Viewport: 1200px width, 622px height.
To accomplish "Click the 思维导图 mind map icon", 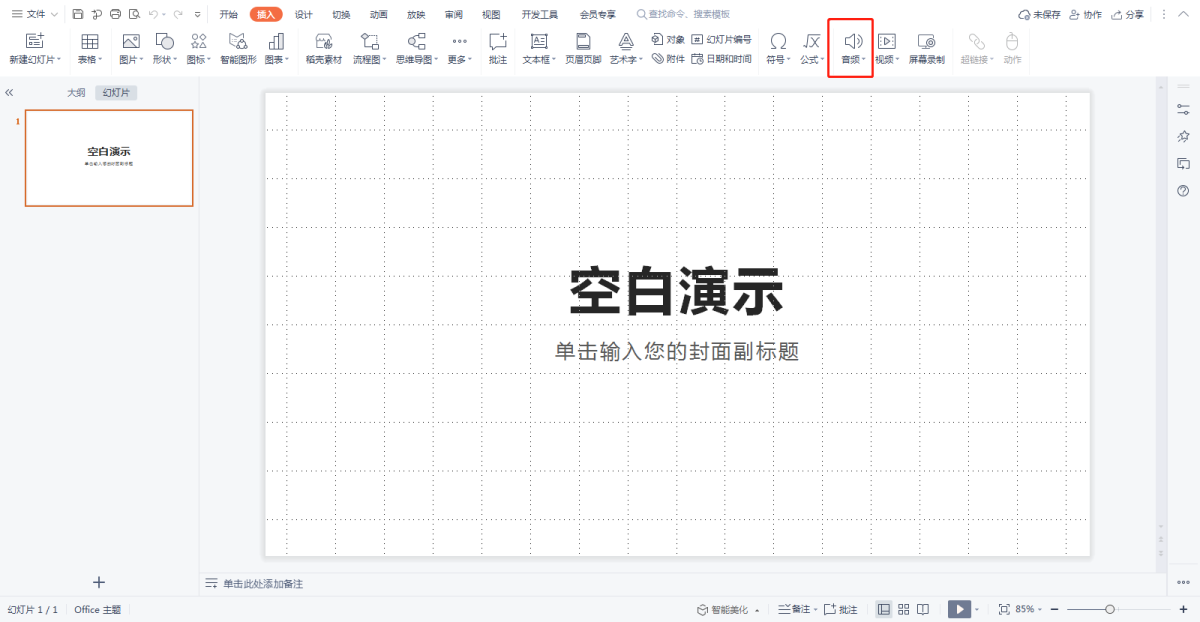I will [x=417, y=41].
